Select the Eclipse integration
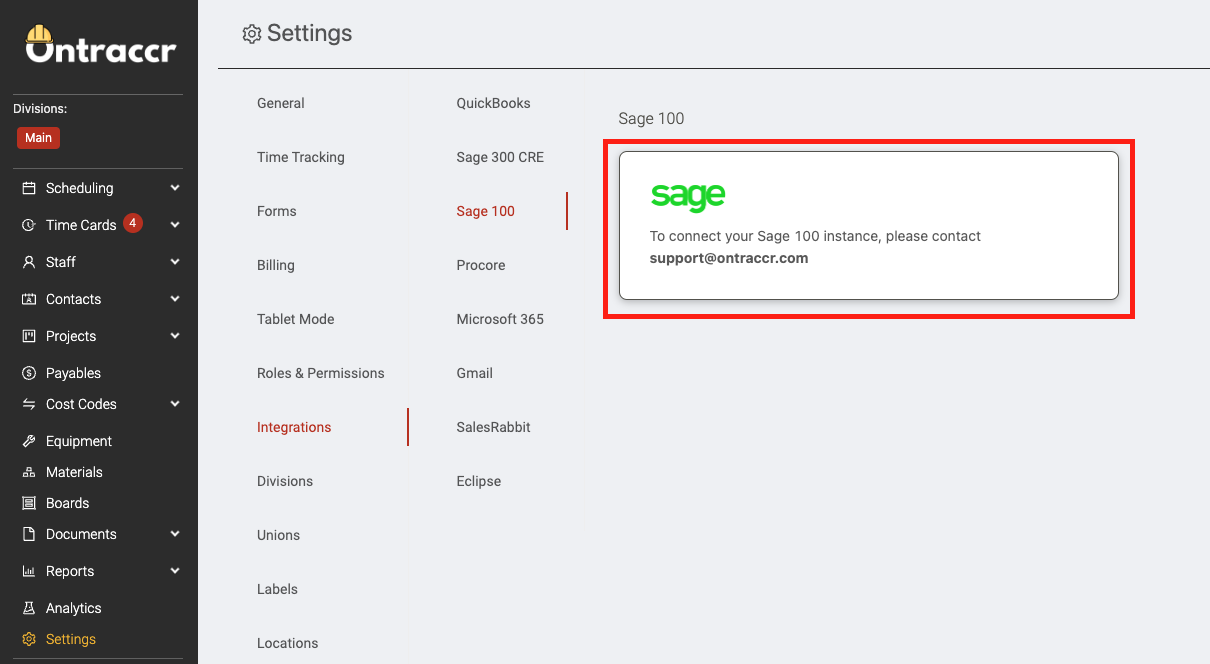 click(x=479, y=481)
